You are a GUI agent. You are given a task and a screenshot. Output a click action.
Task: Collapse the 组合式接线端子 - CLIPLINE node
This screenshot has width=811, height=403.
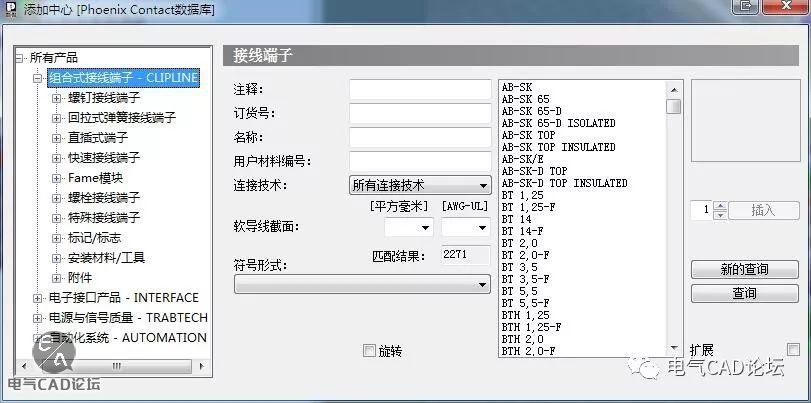[37, 79]
